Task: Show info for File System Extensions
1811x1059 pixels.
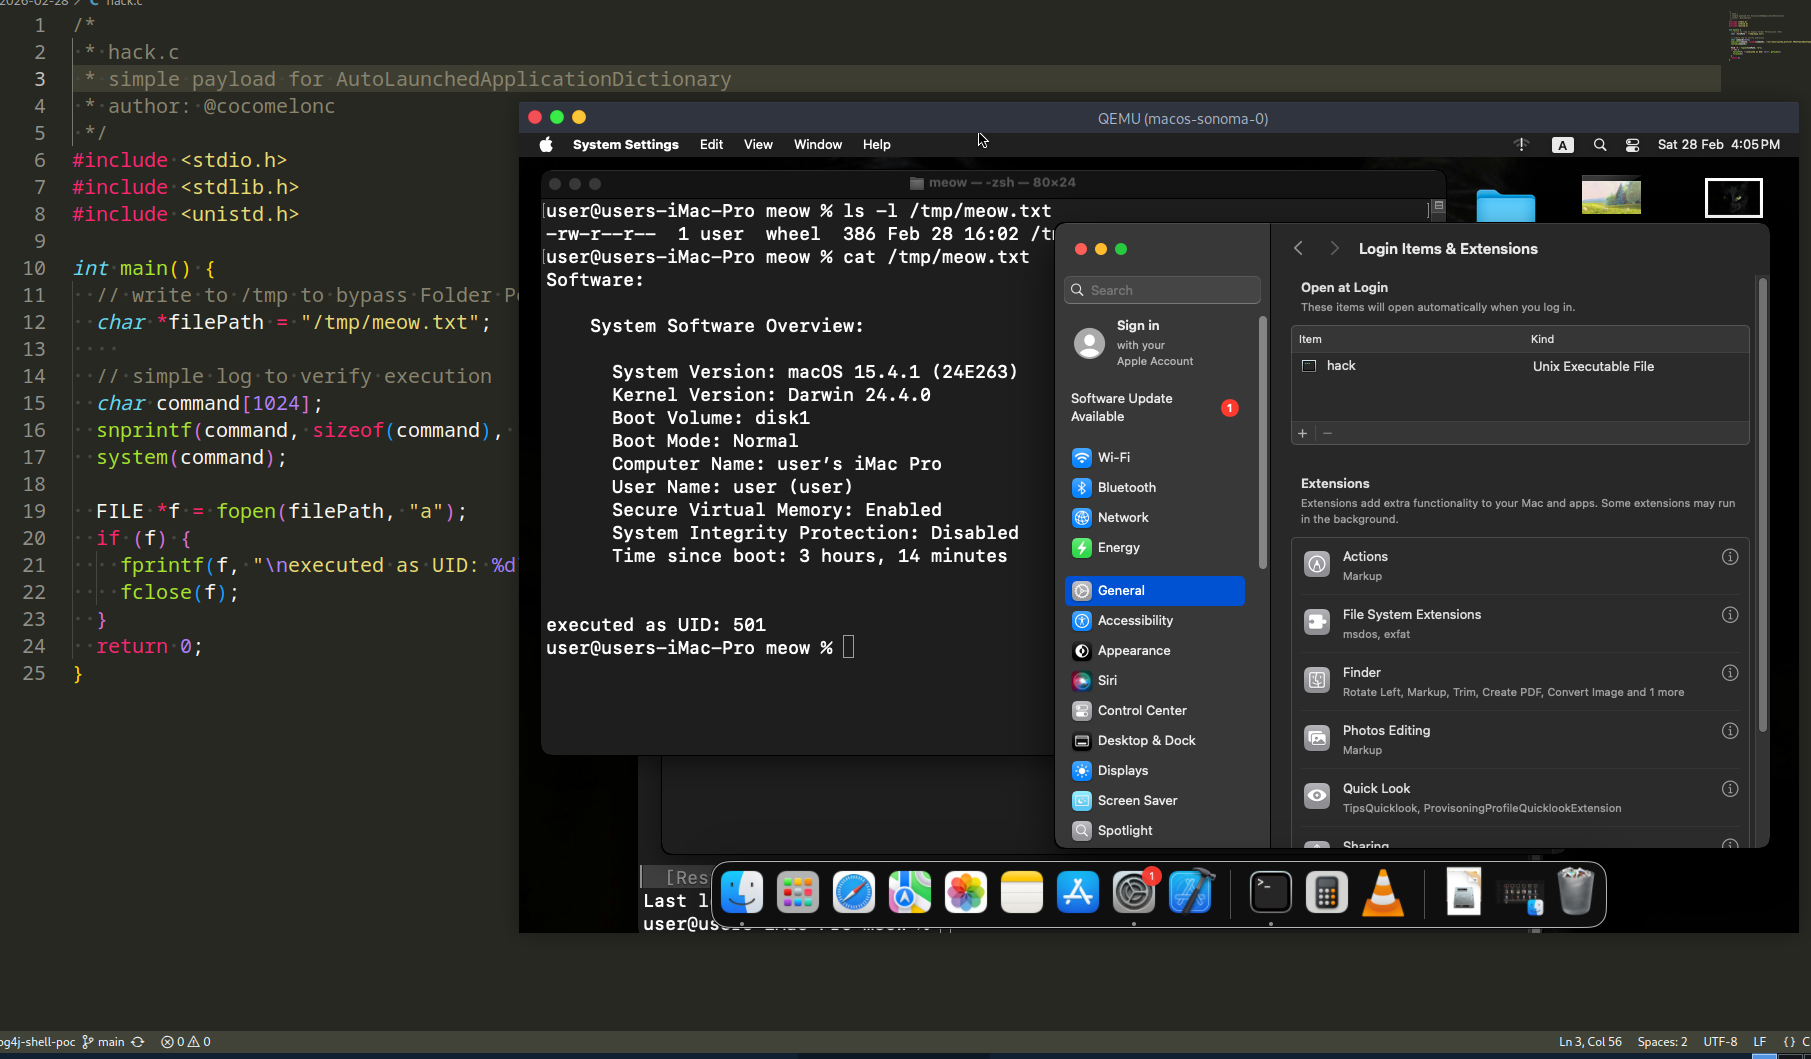Action: click(1729, 615)
